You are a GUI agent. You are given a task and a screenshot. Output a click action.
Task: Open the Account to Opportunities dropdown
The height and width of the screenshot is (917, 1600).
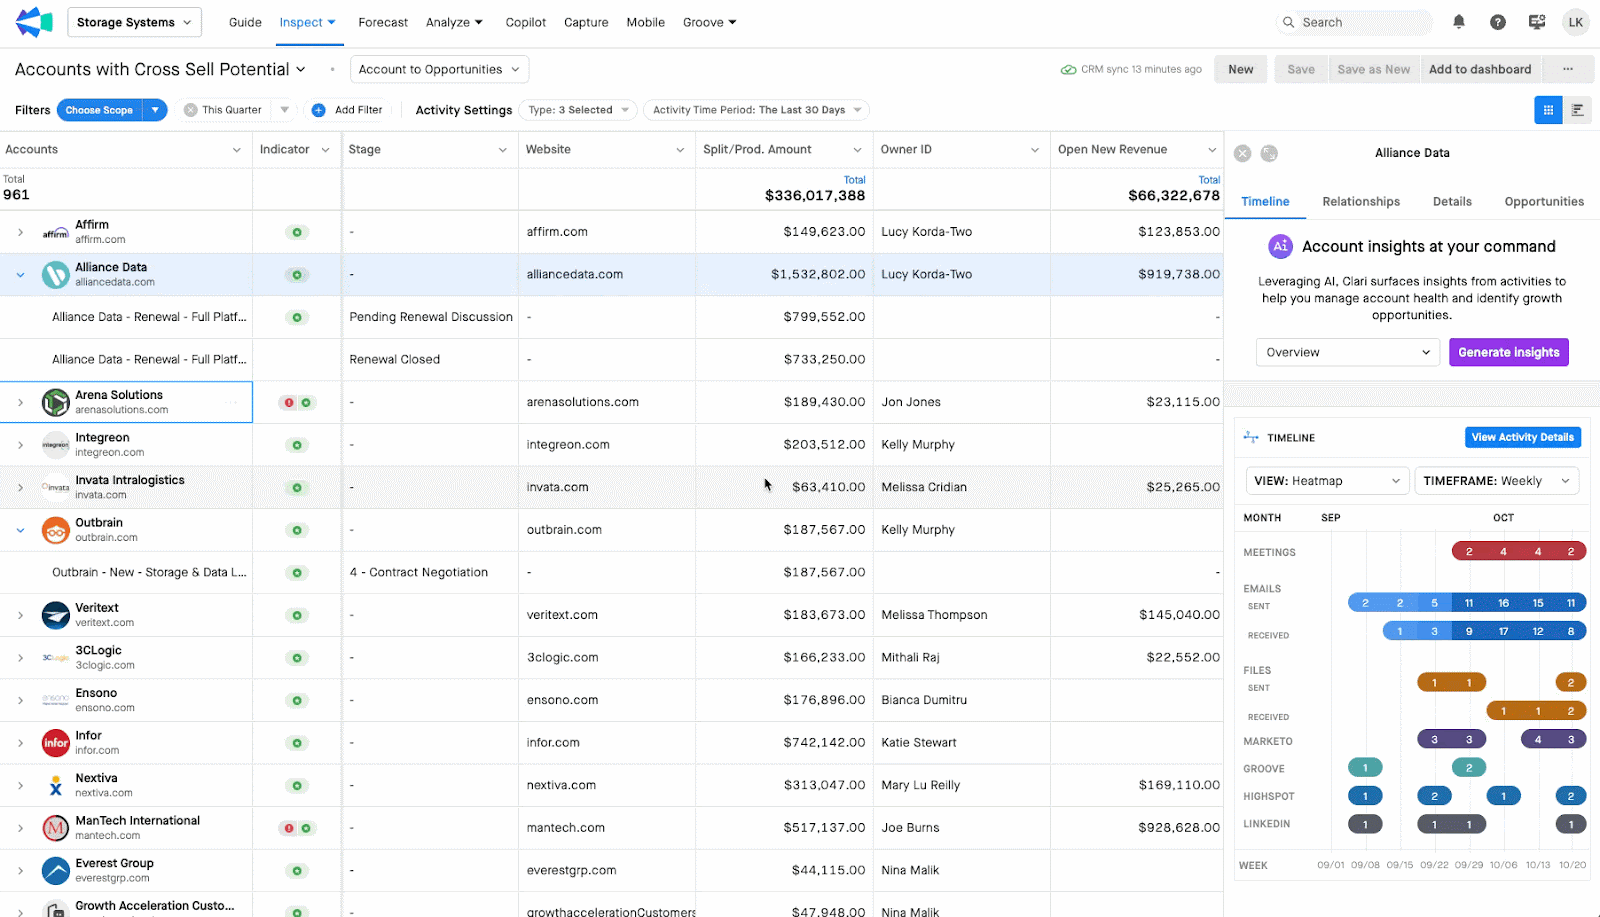(439, 69)
